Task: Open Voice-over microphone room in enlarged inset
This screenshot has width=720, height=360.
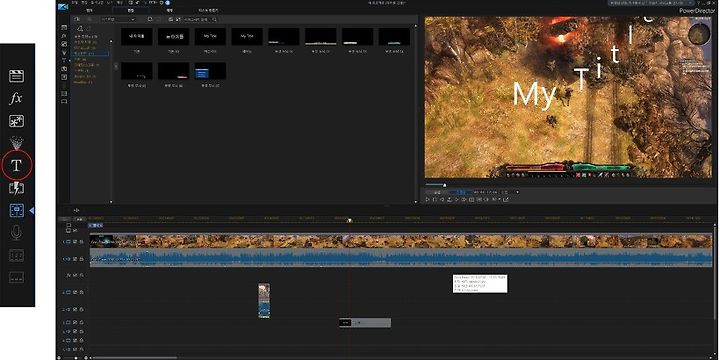Action: click(x=16, y=233)
